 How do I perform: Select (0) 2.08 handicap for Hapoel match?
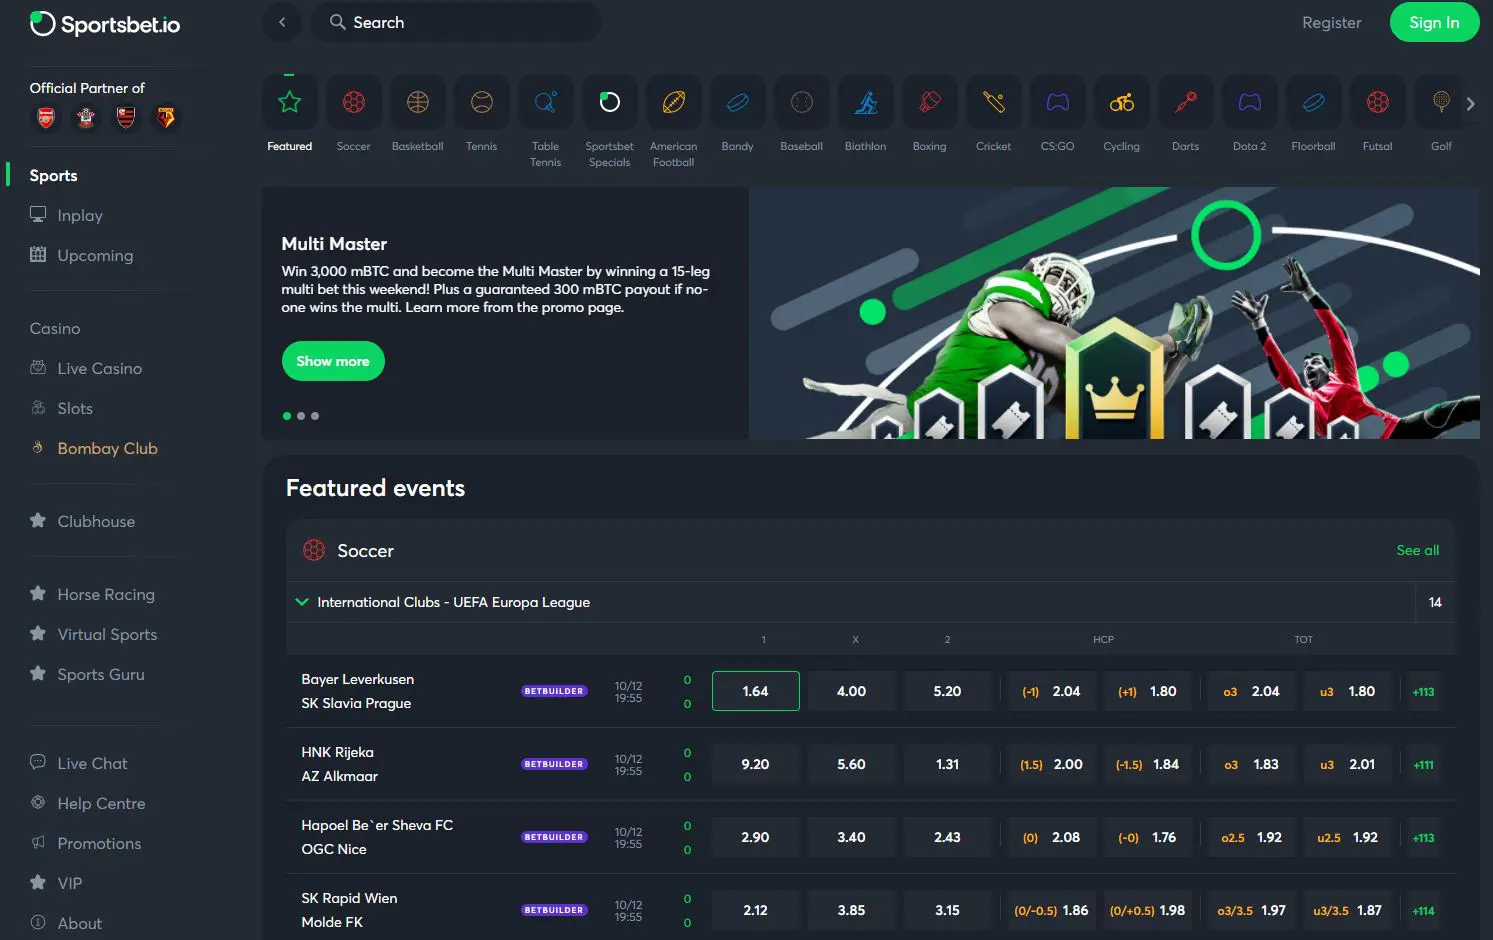coord(1051,837)
